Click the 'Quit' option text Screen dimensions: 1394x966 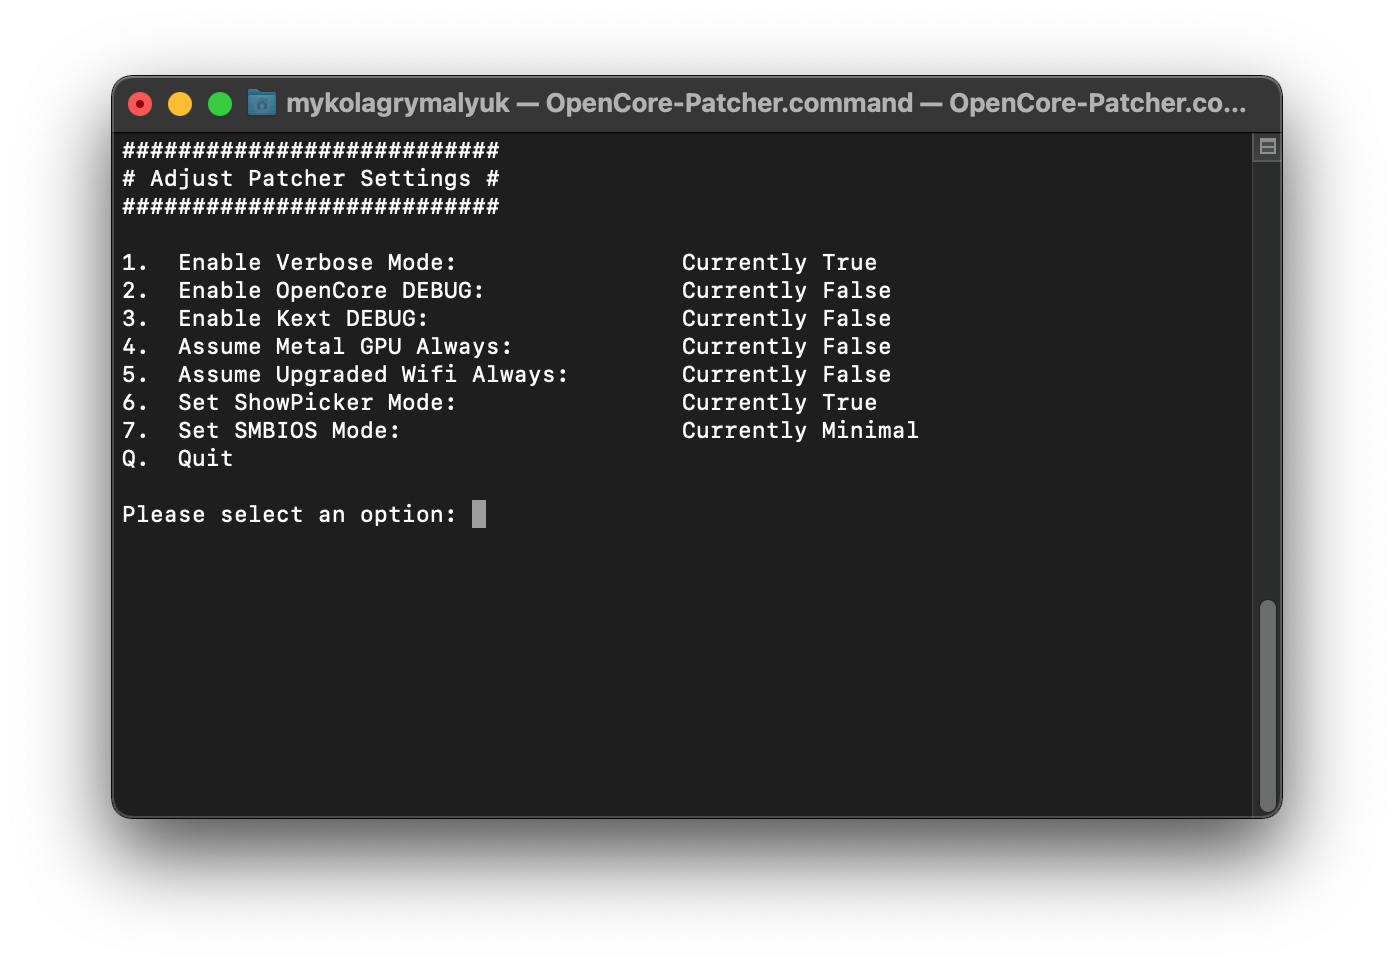[205, 459]
